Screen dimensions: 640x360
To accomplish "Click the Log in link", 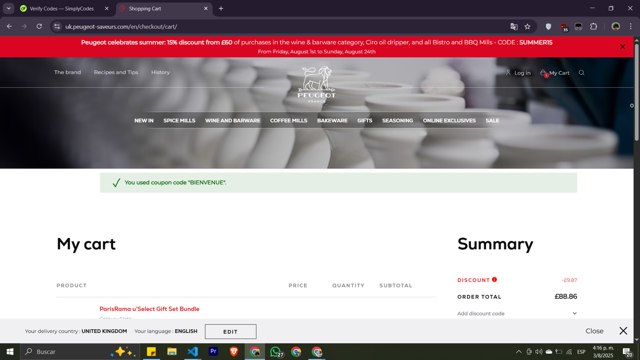I will (x=518, y=73).
